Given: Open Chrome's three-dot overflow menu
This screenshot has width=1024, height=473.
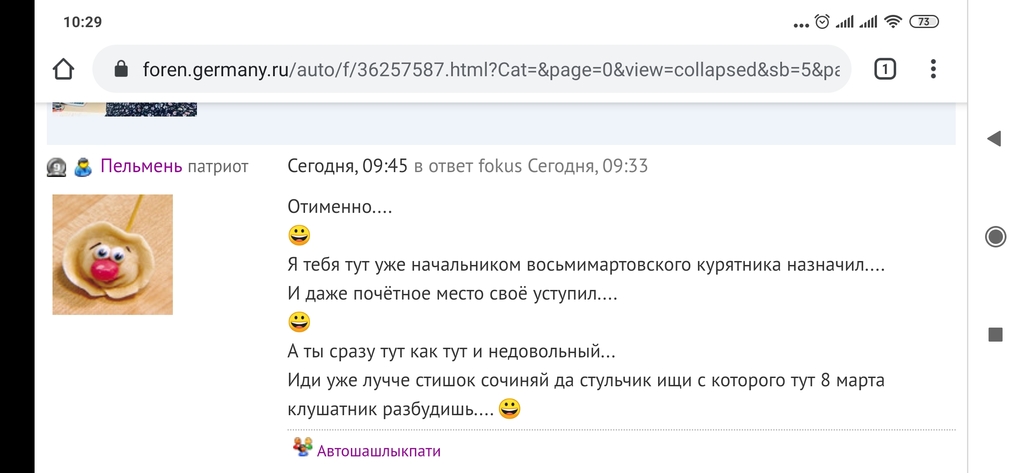Looking at the screenshot, I should point(933,69).
